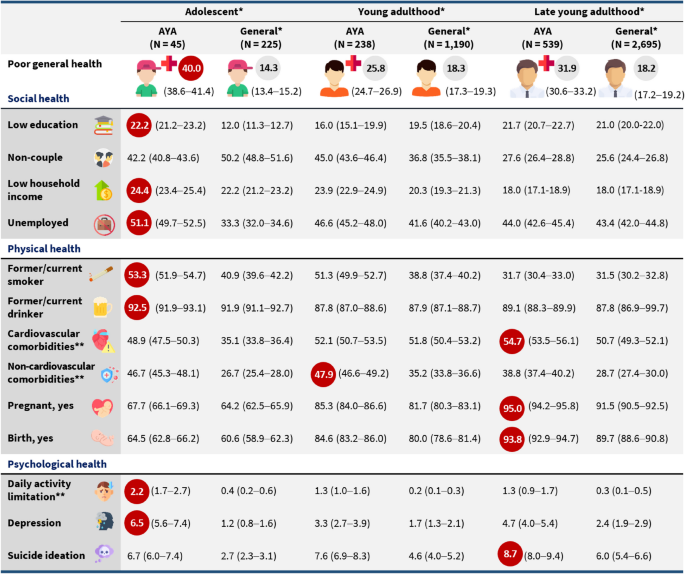The height and width of the screenshot is (574, 685).
Task: Click the red 8.7 suicide ideation circle
Action: pyautogui.click(x=510, y=554)
